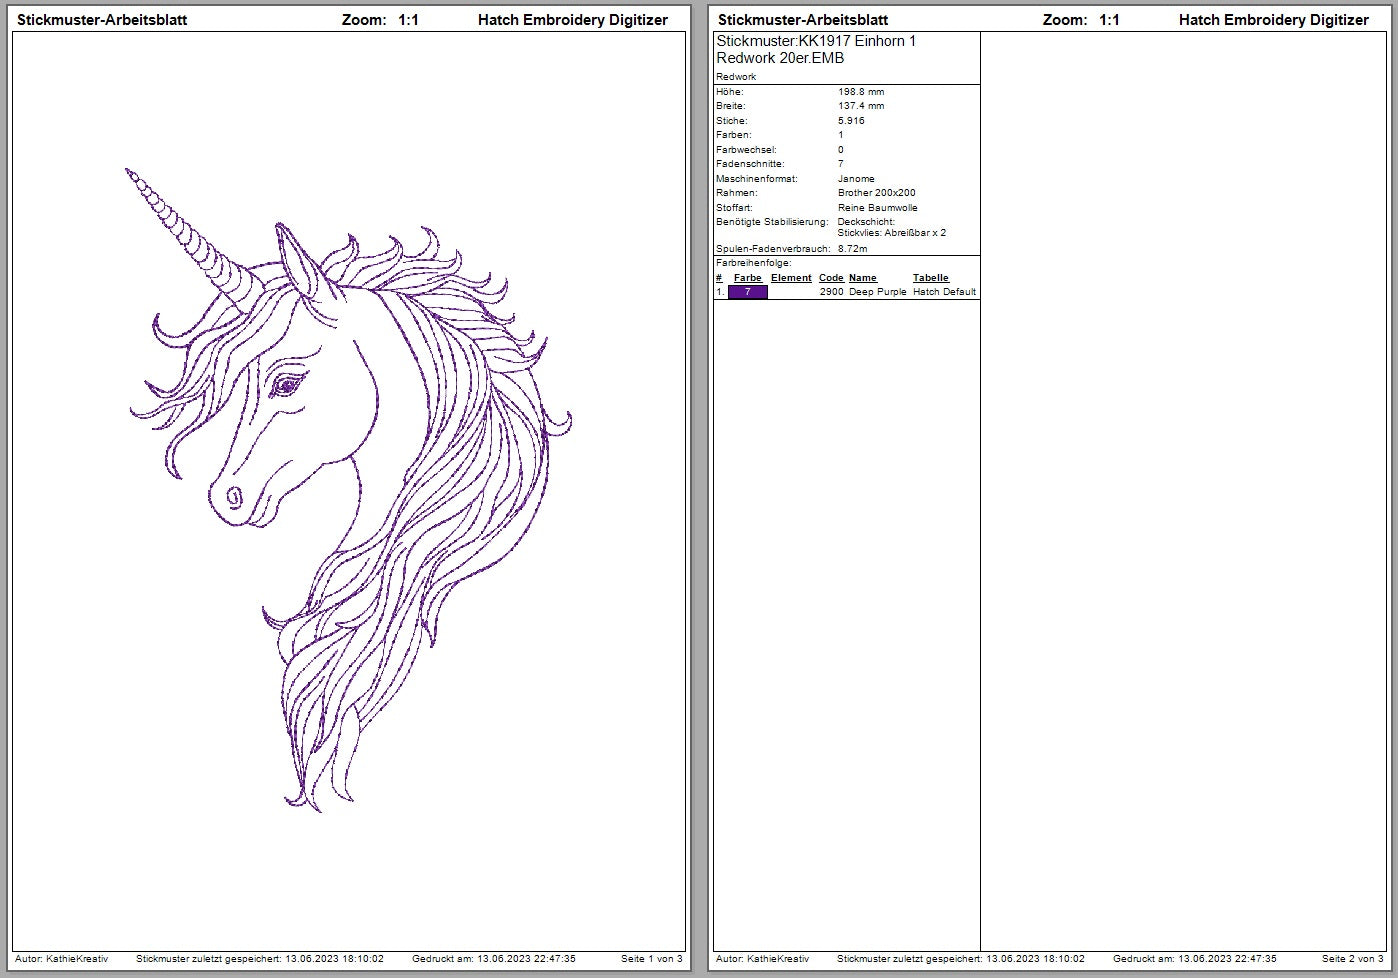Click the 'Redwork' subtitle under the design title
This screenshot has height=978, width=1398.
pyautogui.click(x=736, y=77)
